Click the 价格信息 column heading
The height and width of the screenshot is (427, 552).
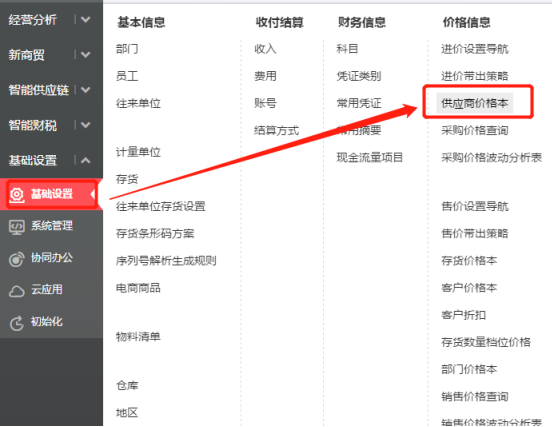click(466, 22)
